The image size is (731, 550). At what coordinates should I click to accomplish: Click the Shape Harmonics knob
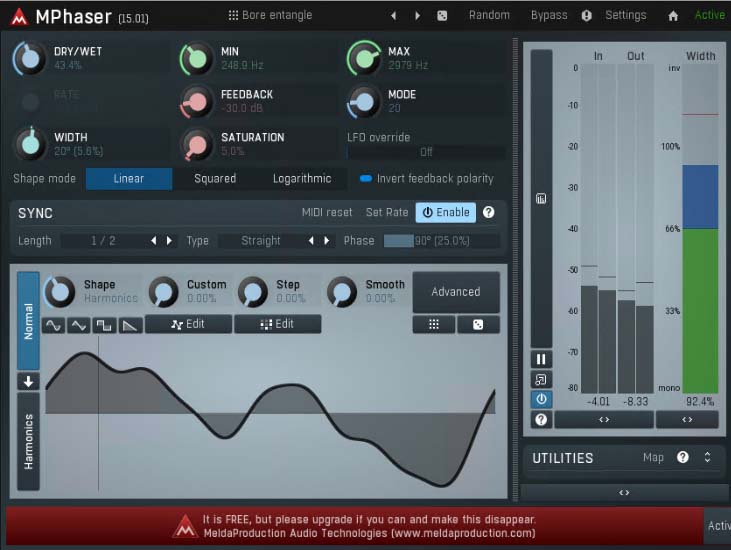60,292
